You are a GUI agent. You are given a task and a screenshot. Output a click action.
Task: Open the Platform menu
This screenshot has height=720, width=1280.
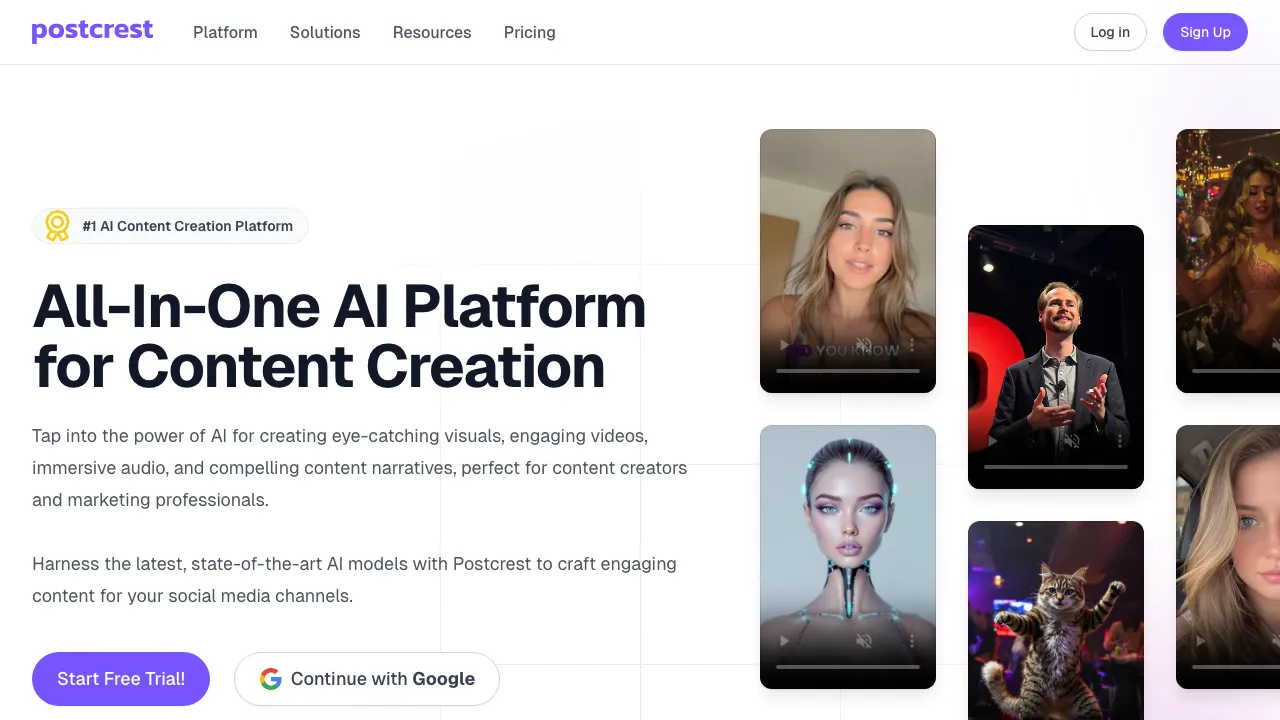[x=225, y=32]
